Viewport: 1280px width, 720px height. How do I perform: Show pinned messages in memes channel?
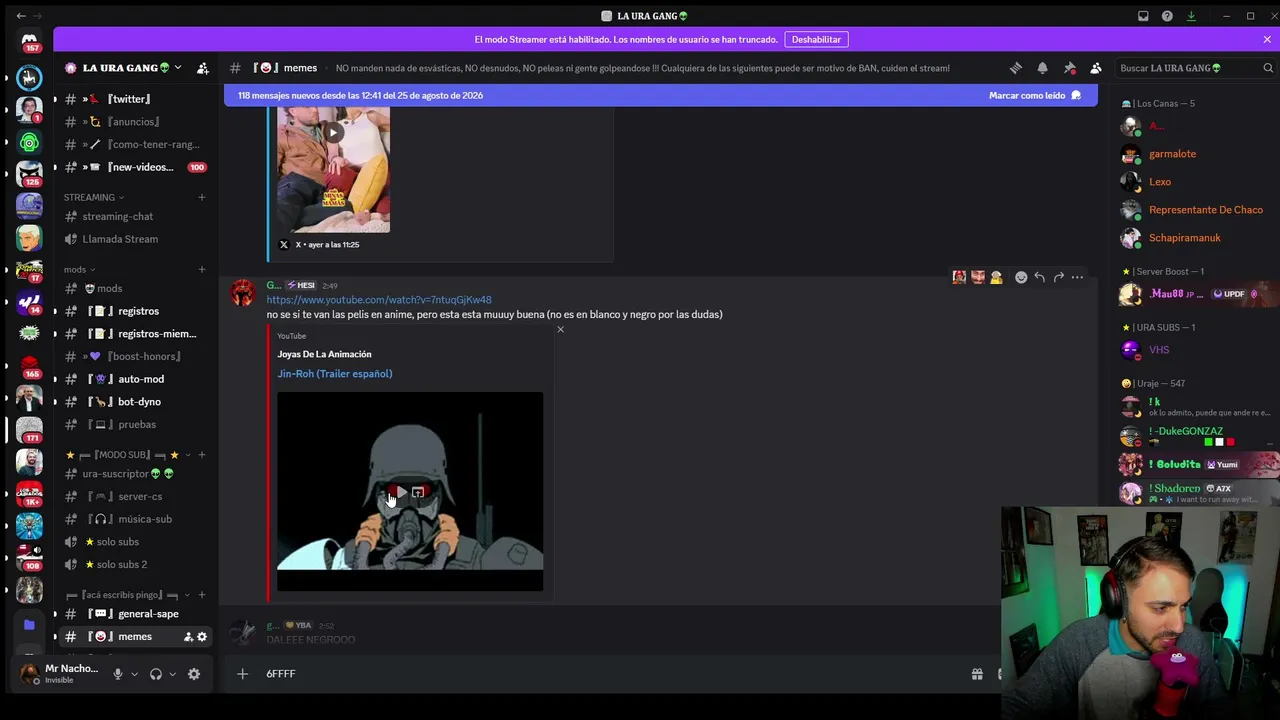1069,68
